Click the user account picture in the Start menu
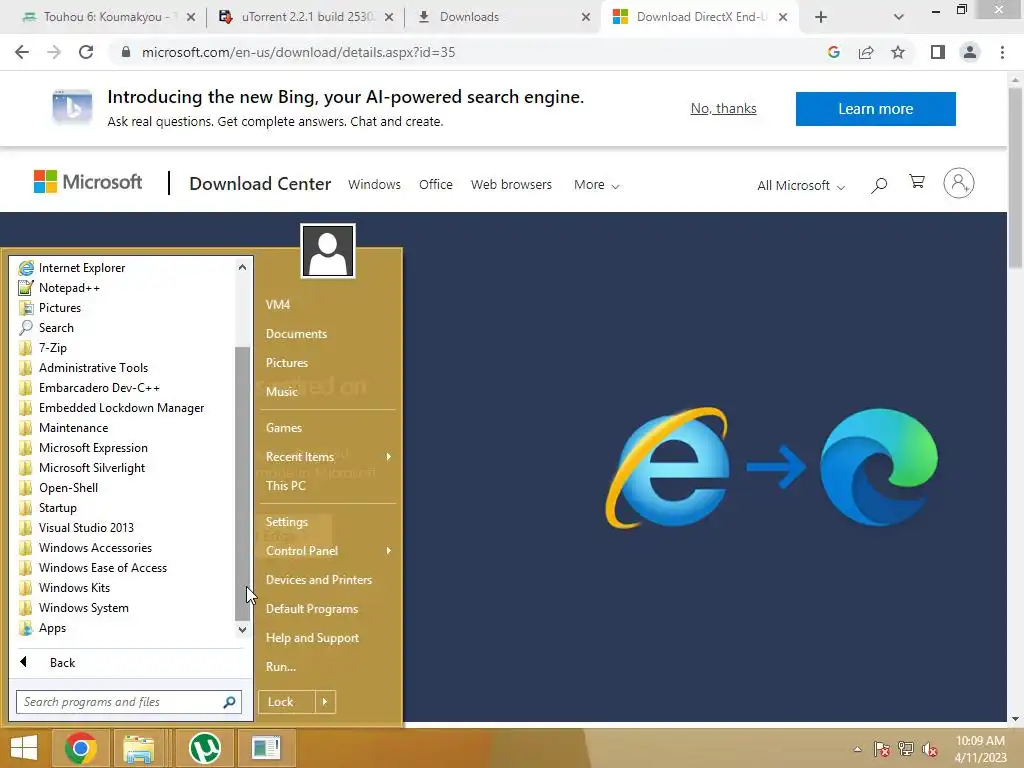The image size is (1024, 768). [x=328, y=251]
